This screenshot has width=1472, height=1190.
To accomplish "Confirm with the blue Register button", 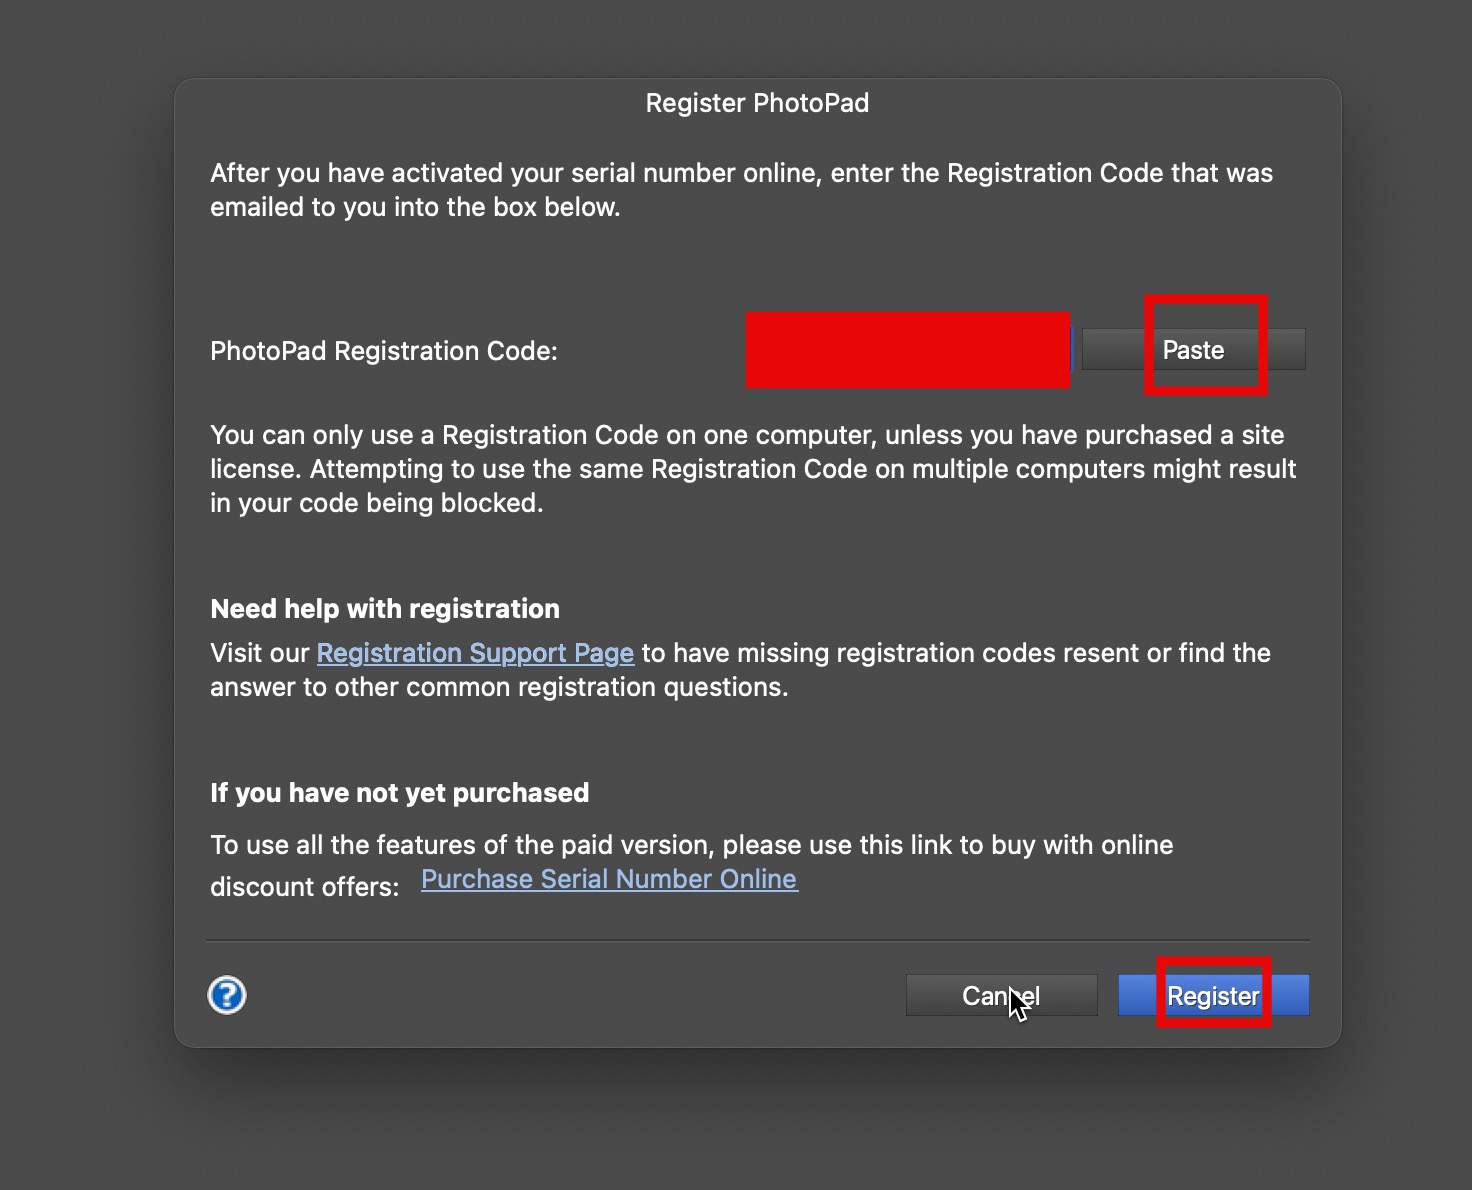I will pyautogui.click(x=1213, y=995).
